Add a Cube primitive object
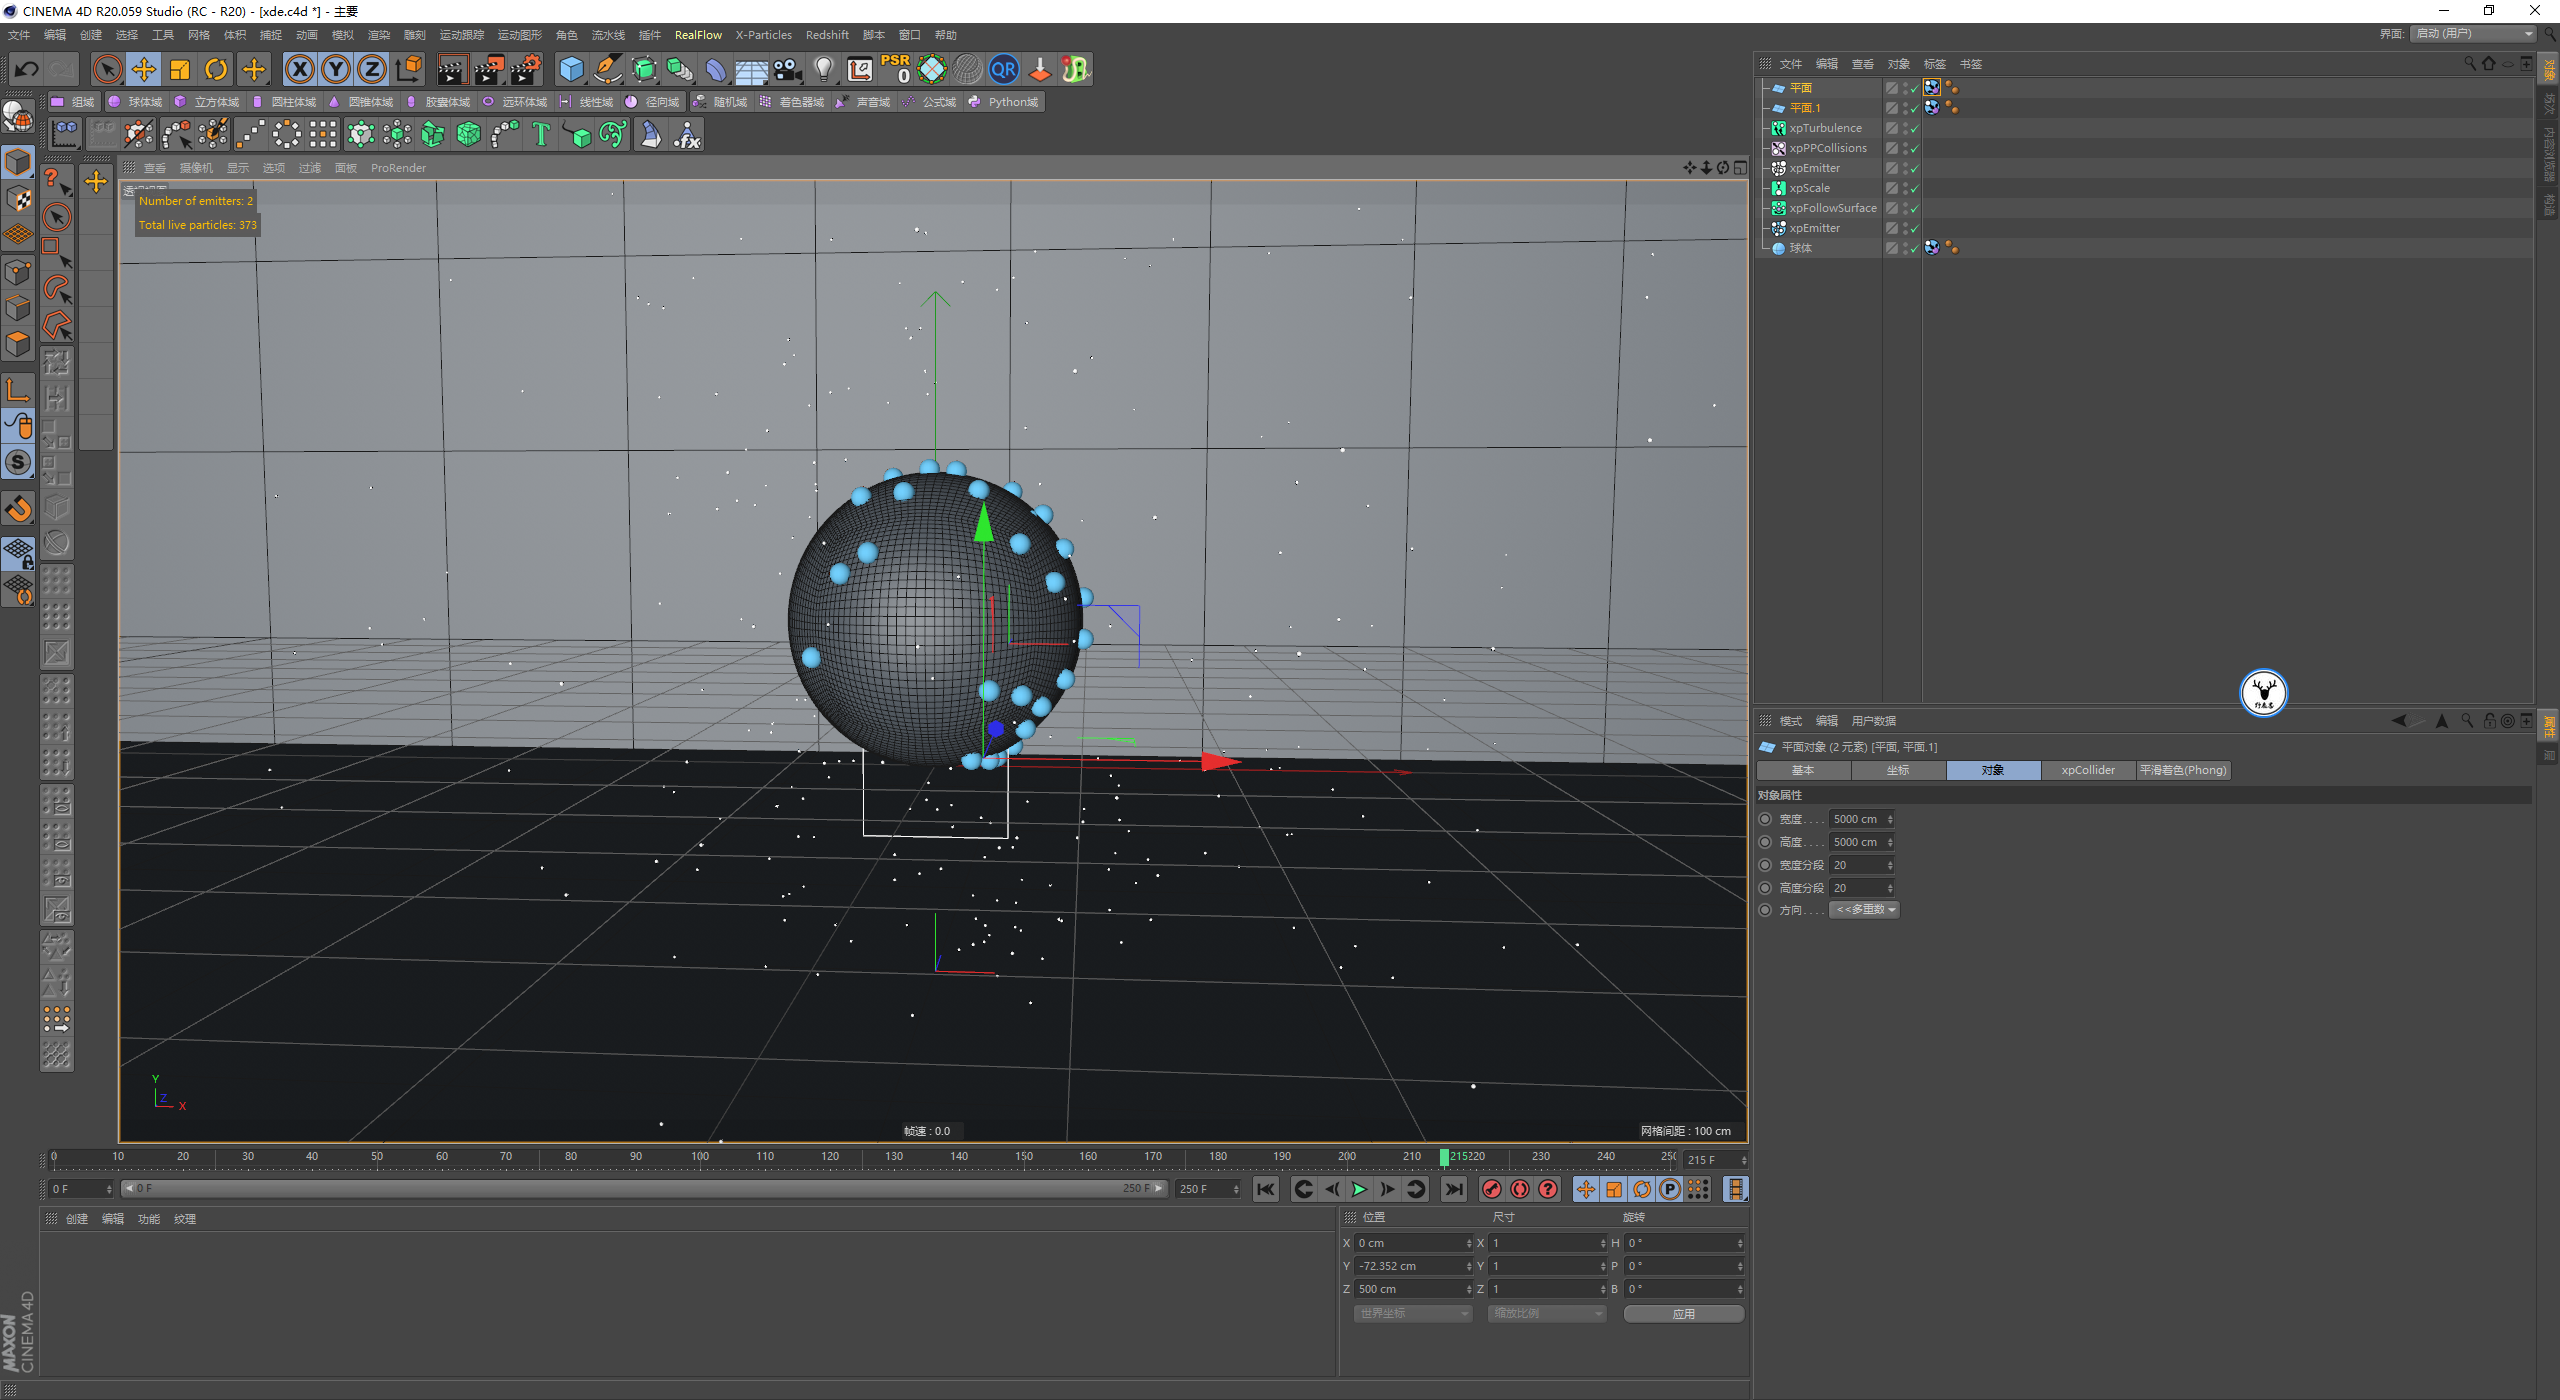This screenshot has height=1400, width=2560. pyautogui.click(x=571, y=69)
